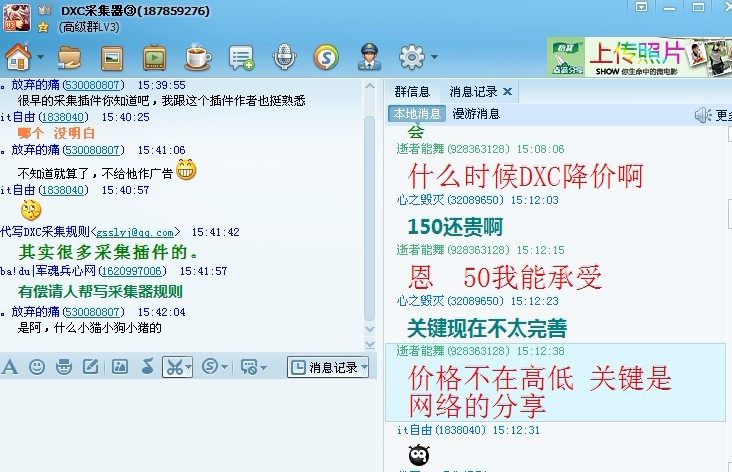Click the grinning emoji in chat message
This screenshot has height=472, width=732.
[x=186, y=169]
